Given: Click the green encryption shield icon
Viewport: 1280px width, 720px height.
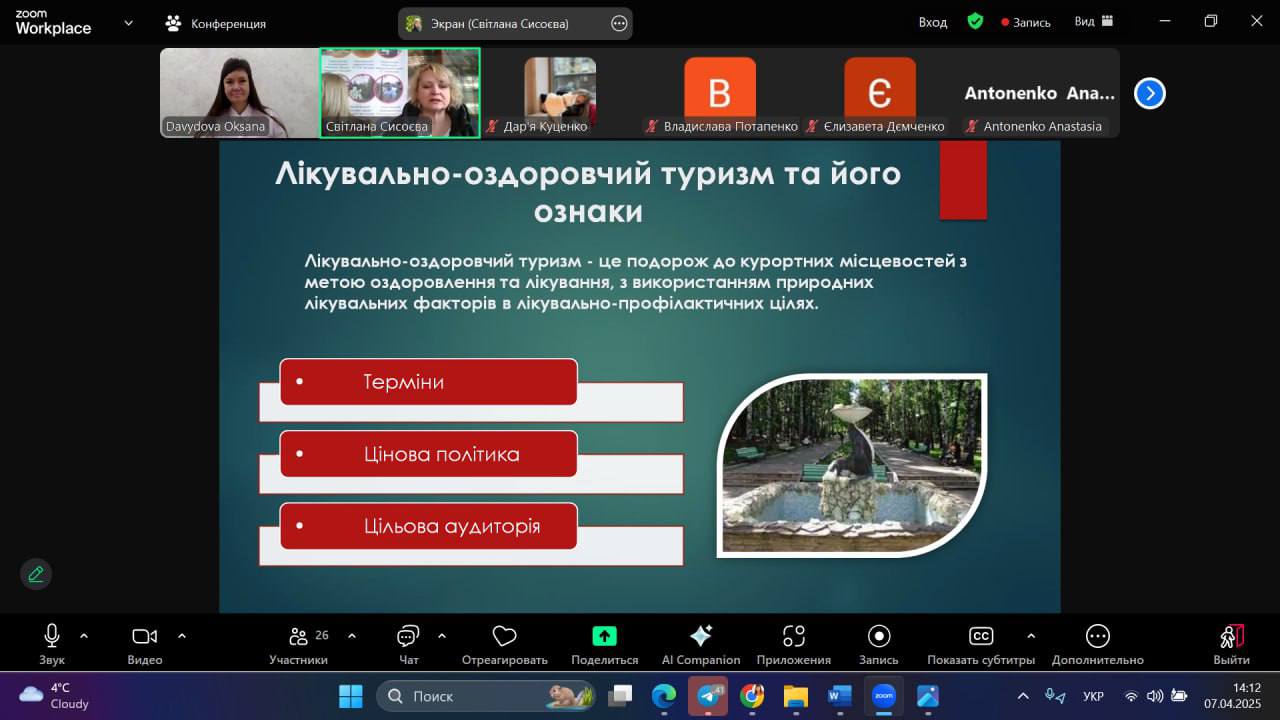Looking at the screenshot, I should (975, 22).
